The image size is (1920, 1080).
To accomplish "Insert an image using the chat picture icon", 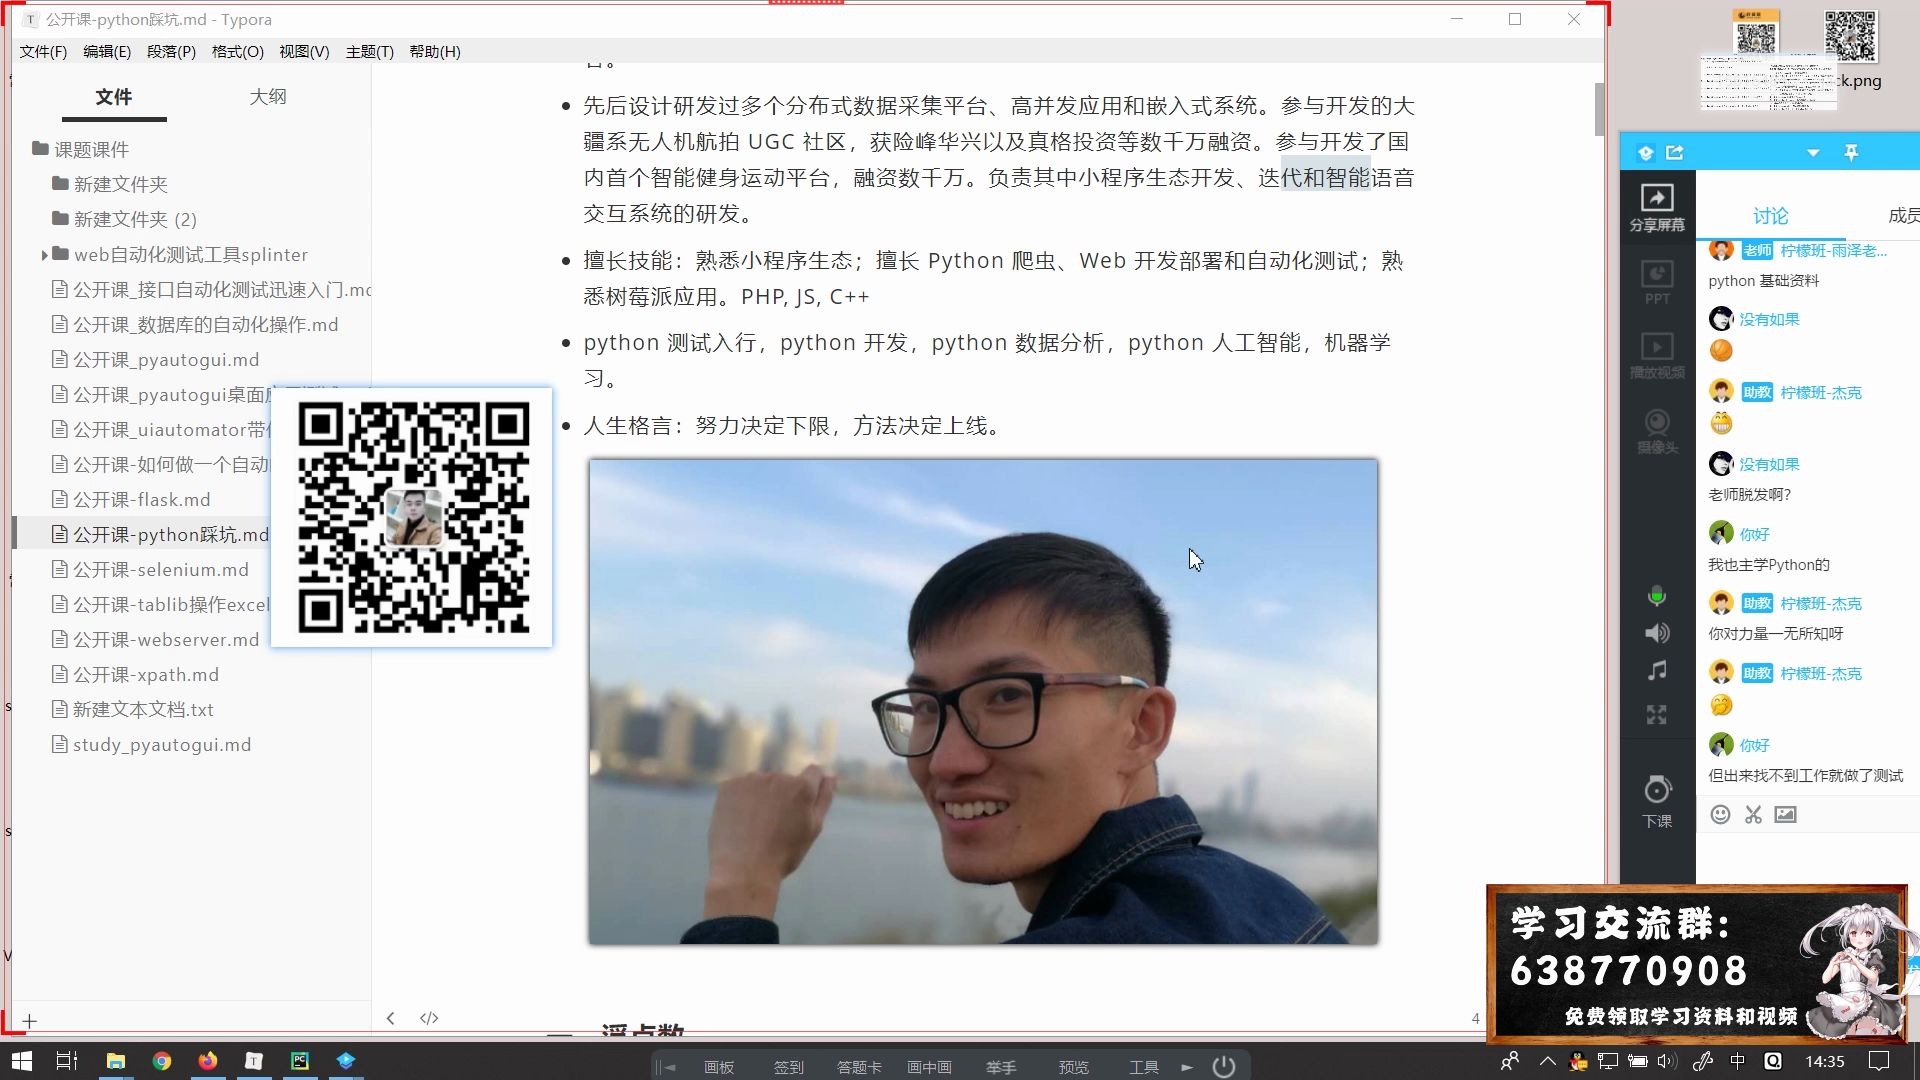I will (x=1785, y=815).
